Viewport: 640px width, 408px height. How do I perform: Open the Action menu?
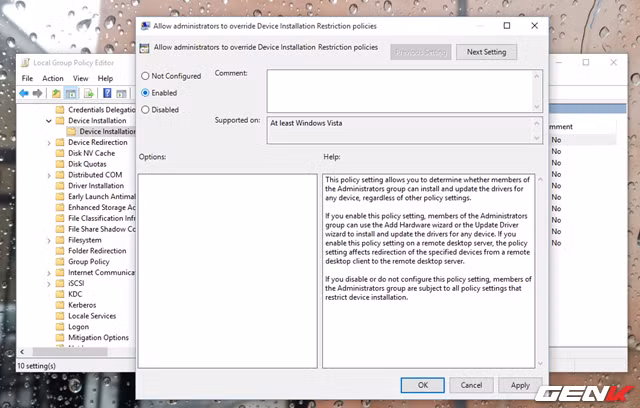click(53, 78)
